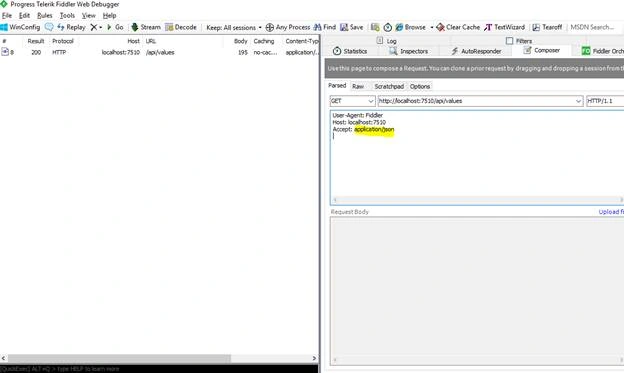Click the timer clock toolbar icon
Image resolution: width=624 pixels, height=373 pixels.
[x=388, y=27]
